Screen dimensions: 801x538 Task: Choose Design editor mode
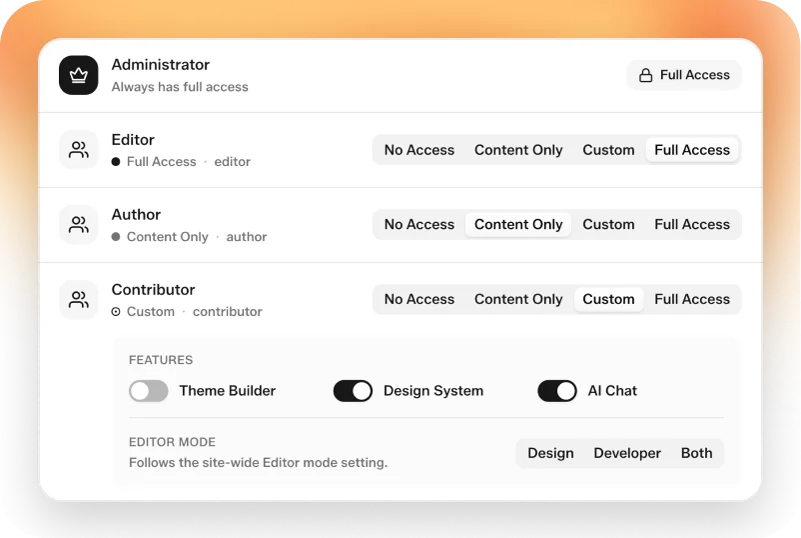[550, 453]
